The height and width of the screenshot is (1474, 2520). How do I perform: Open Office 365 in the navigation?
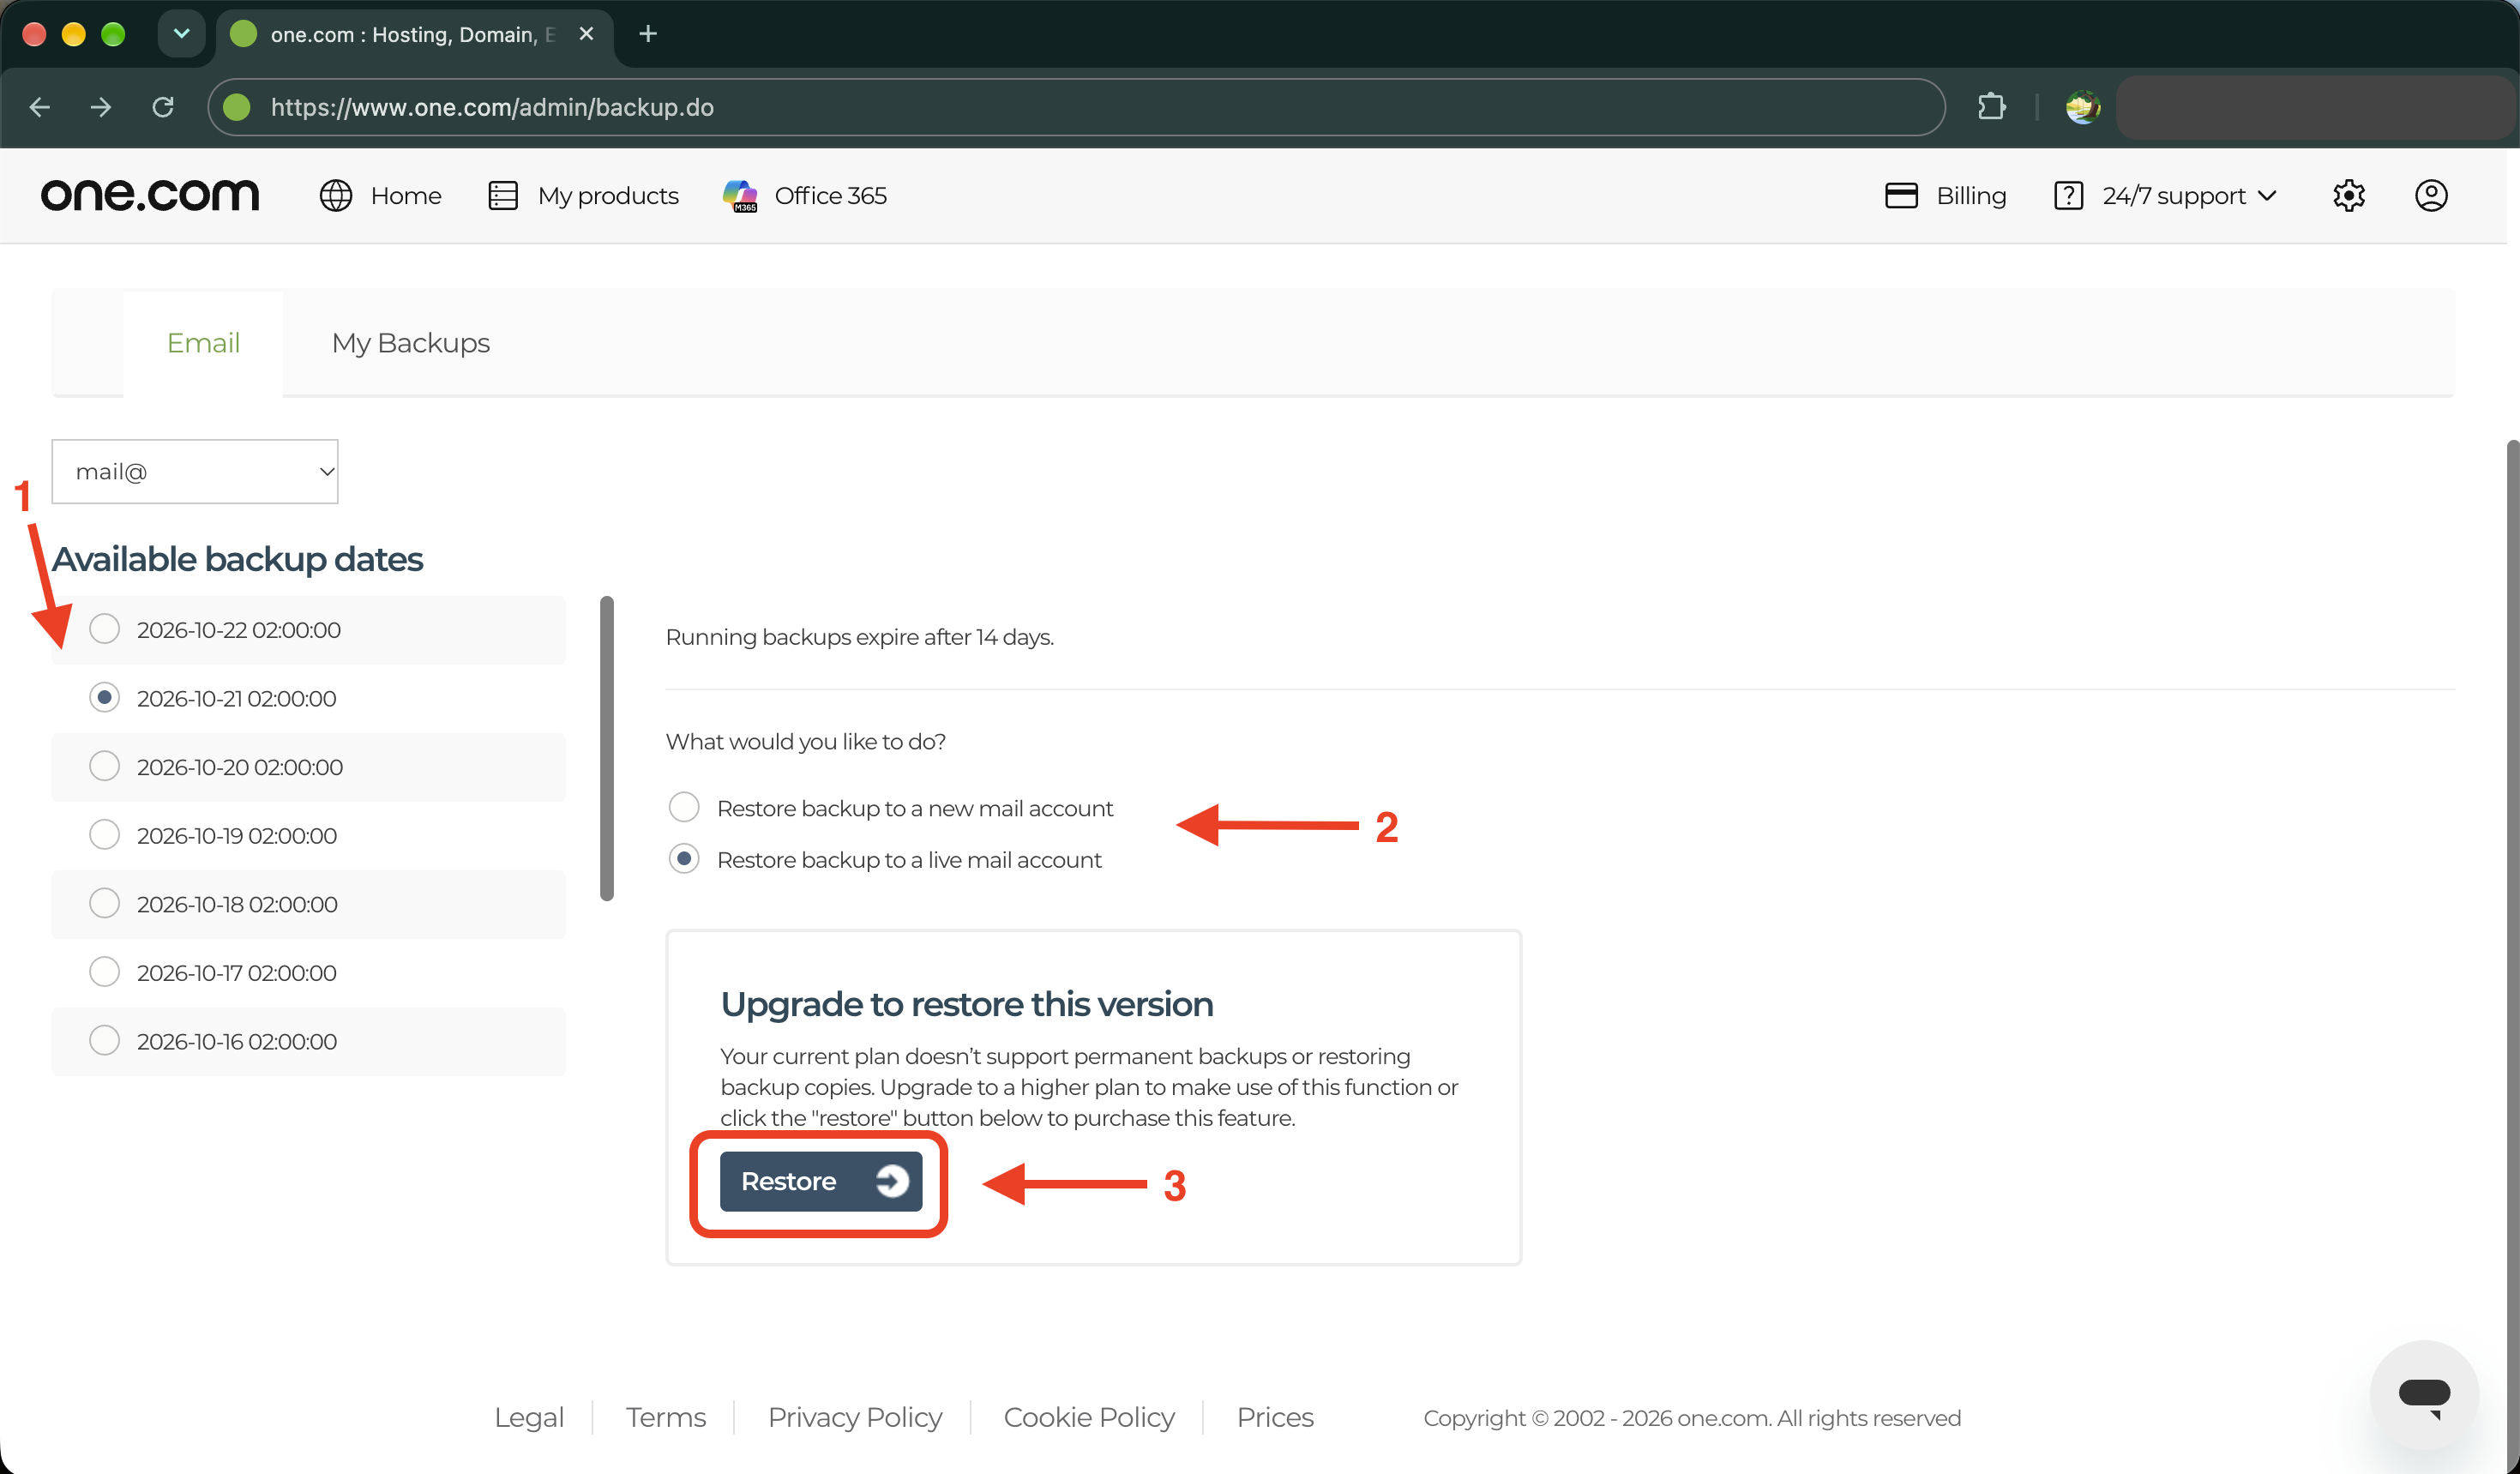pyautogui.click(x=830, y=195)
